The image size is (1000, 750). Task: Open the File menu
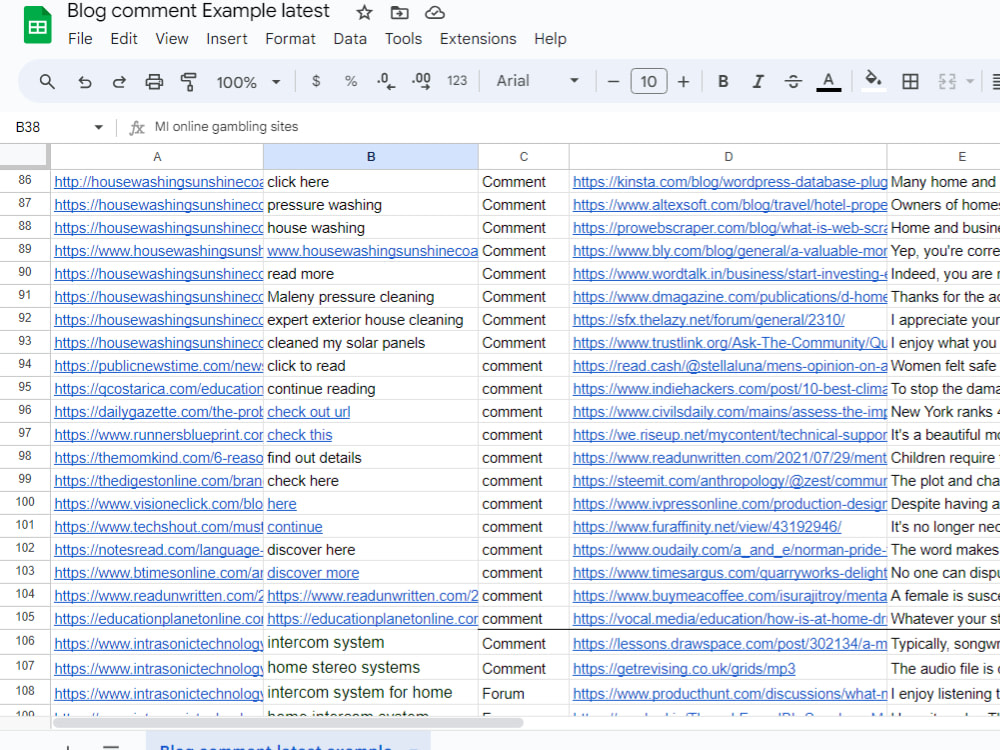[80, 39]
